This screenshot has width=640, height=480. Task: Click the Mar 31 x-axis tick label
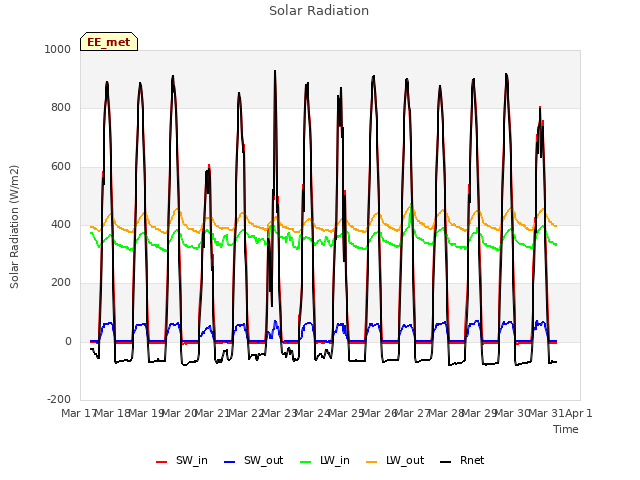tap(546, 413)
